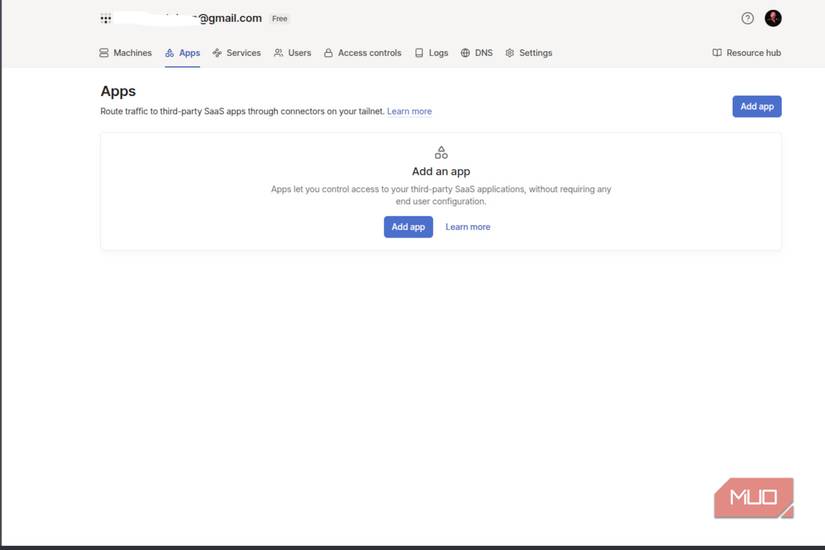Switch to the DNS tab

(477, 53)
